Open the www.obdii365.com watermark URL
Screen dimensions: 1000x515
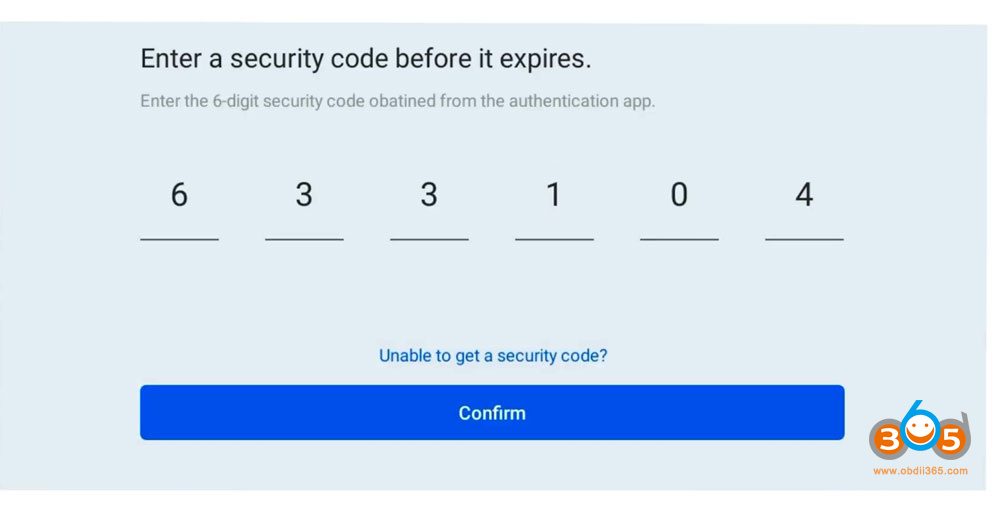click(920, 471)
